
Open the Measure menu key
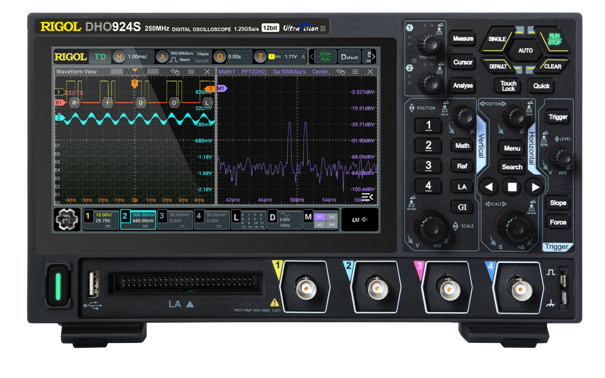pyautogui.click(x=463, y=39)
